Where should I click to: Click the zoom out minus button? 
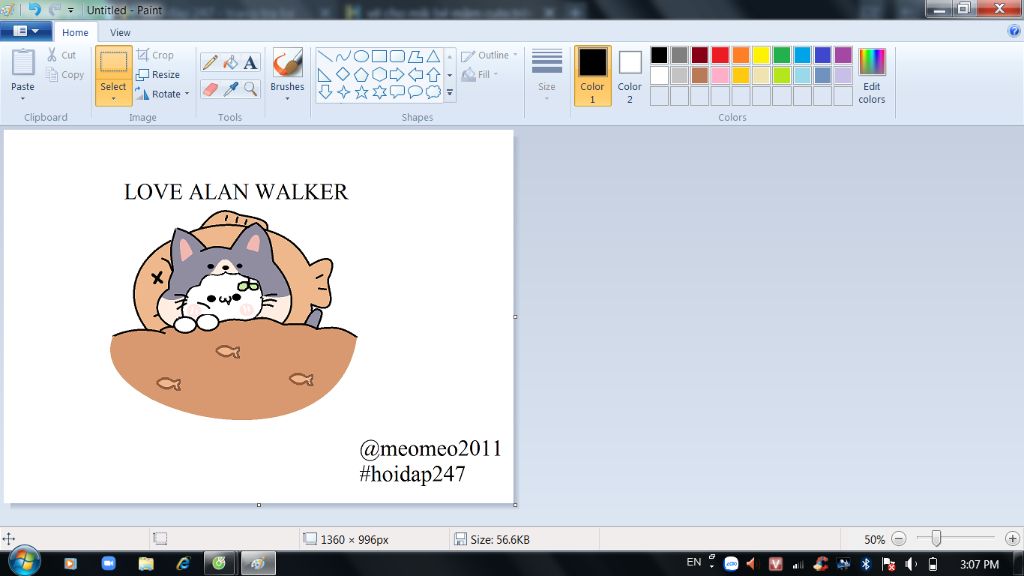[x=899, y=539]
